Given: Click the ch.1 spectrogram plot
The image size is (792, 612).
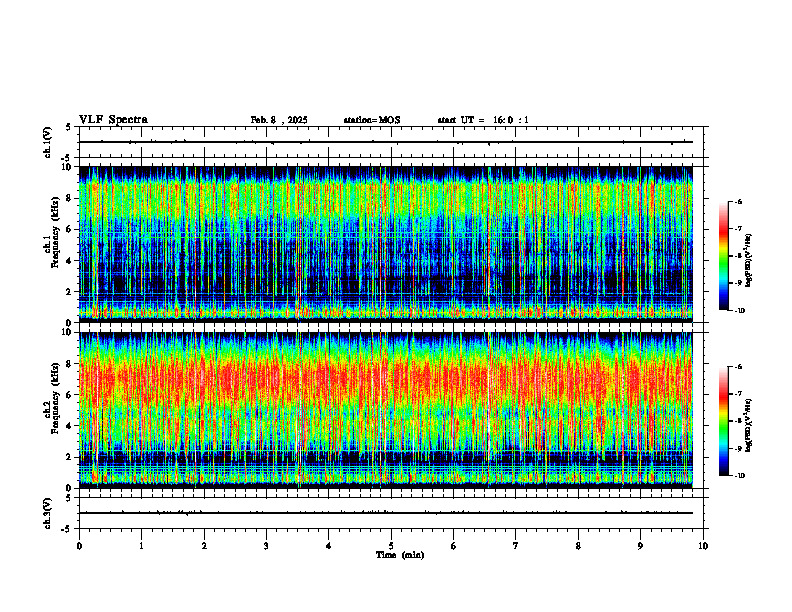Looking at the screenshot, I should pos(385,244).
